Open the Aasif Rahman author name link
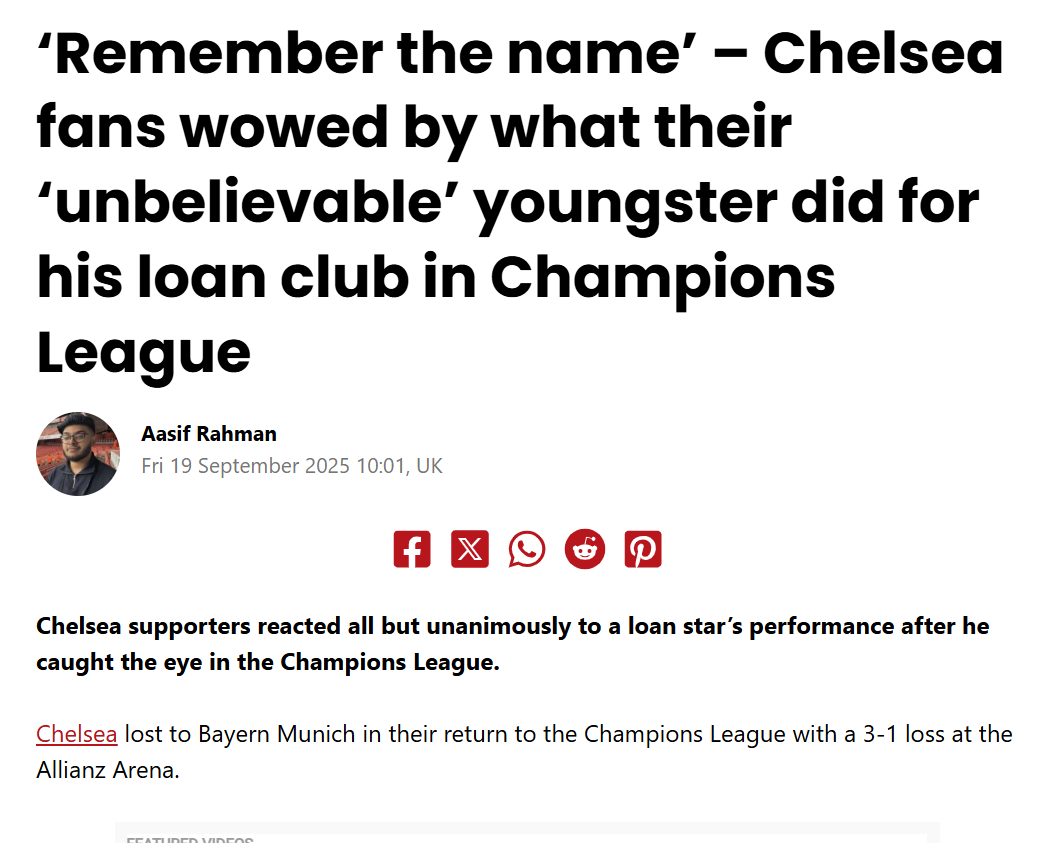The height and width of the screenshot is (843, 1062). [209, 434]
